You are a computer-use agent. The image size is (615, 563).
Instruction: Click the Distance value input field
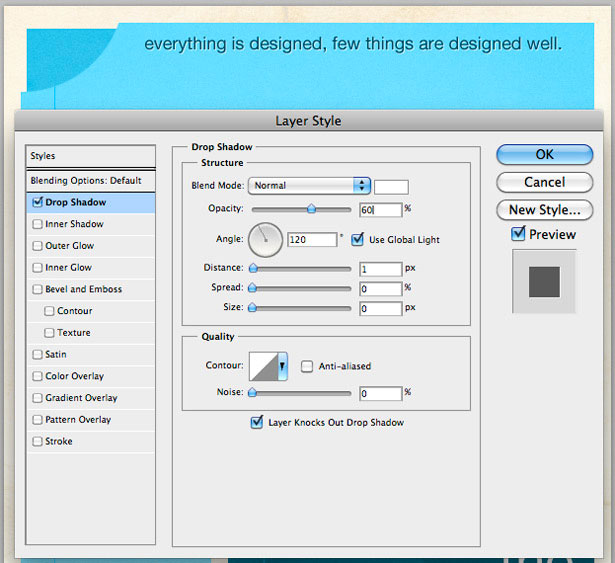(x=381, y=269)
